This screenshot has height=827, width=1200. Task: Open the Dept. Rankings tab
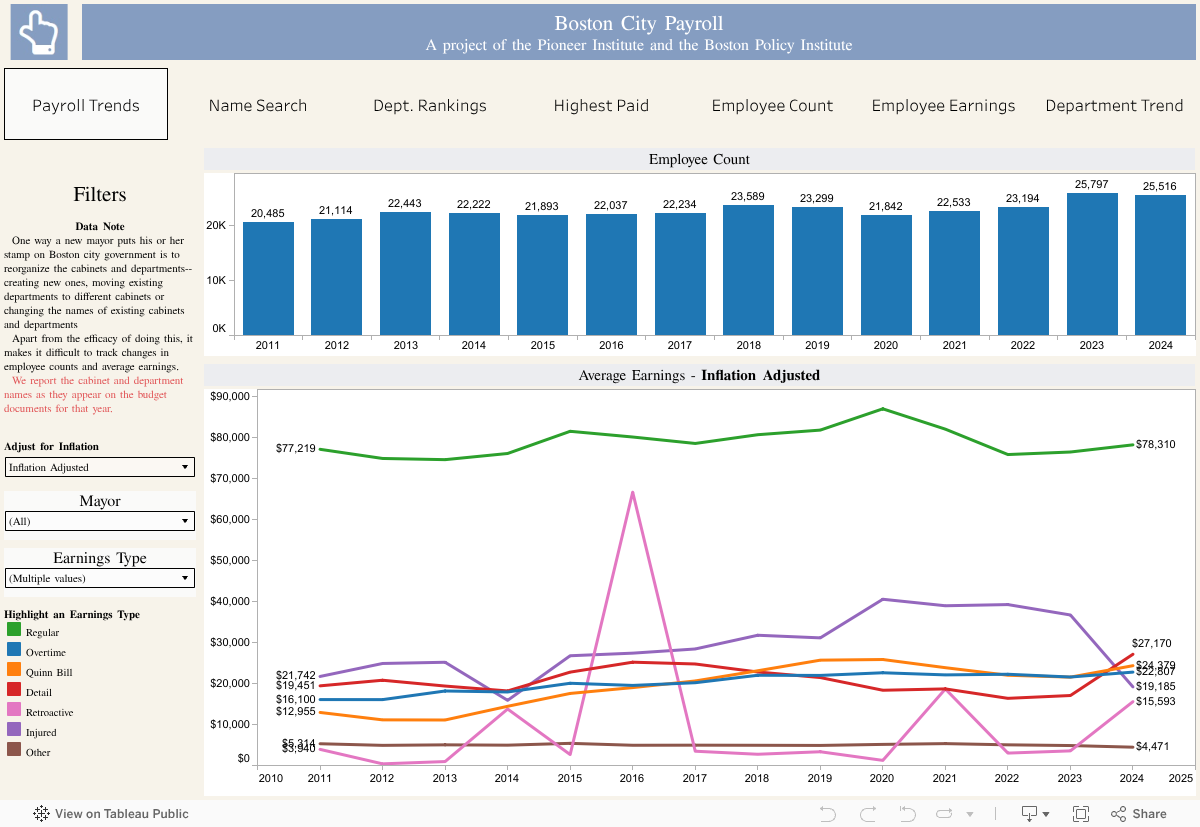[430, 105]
